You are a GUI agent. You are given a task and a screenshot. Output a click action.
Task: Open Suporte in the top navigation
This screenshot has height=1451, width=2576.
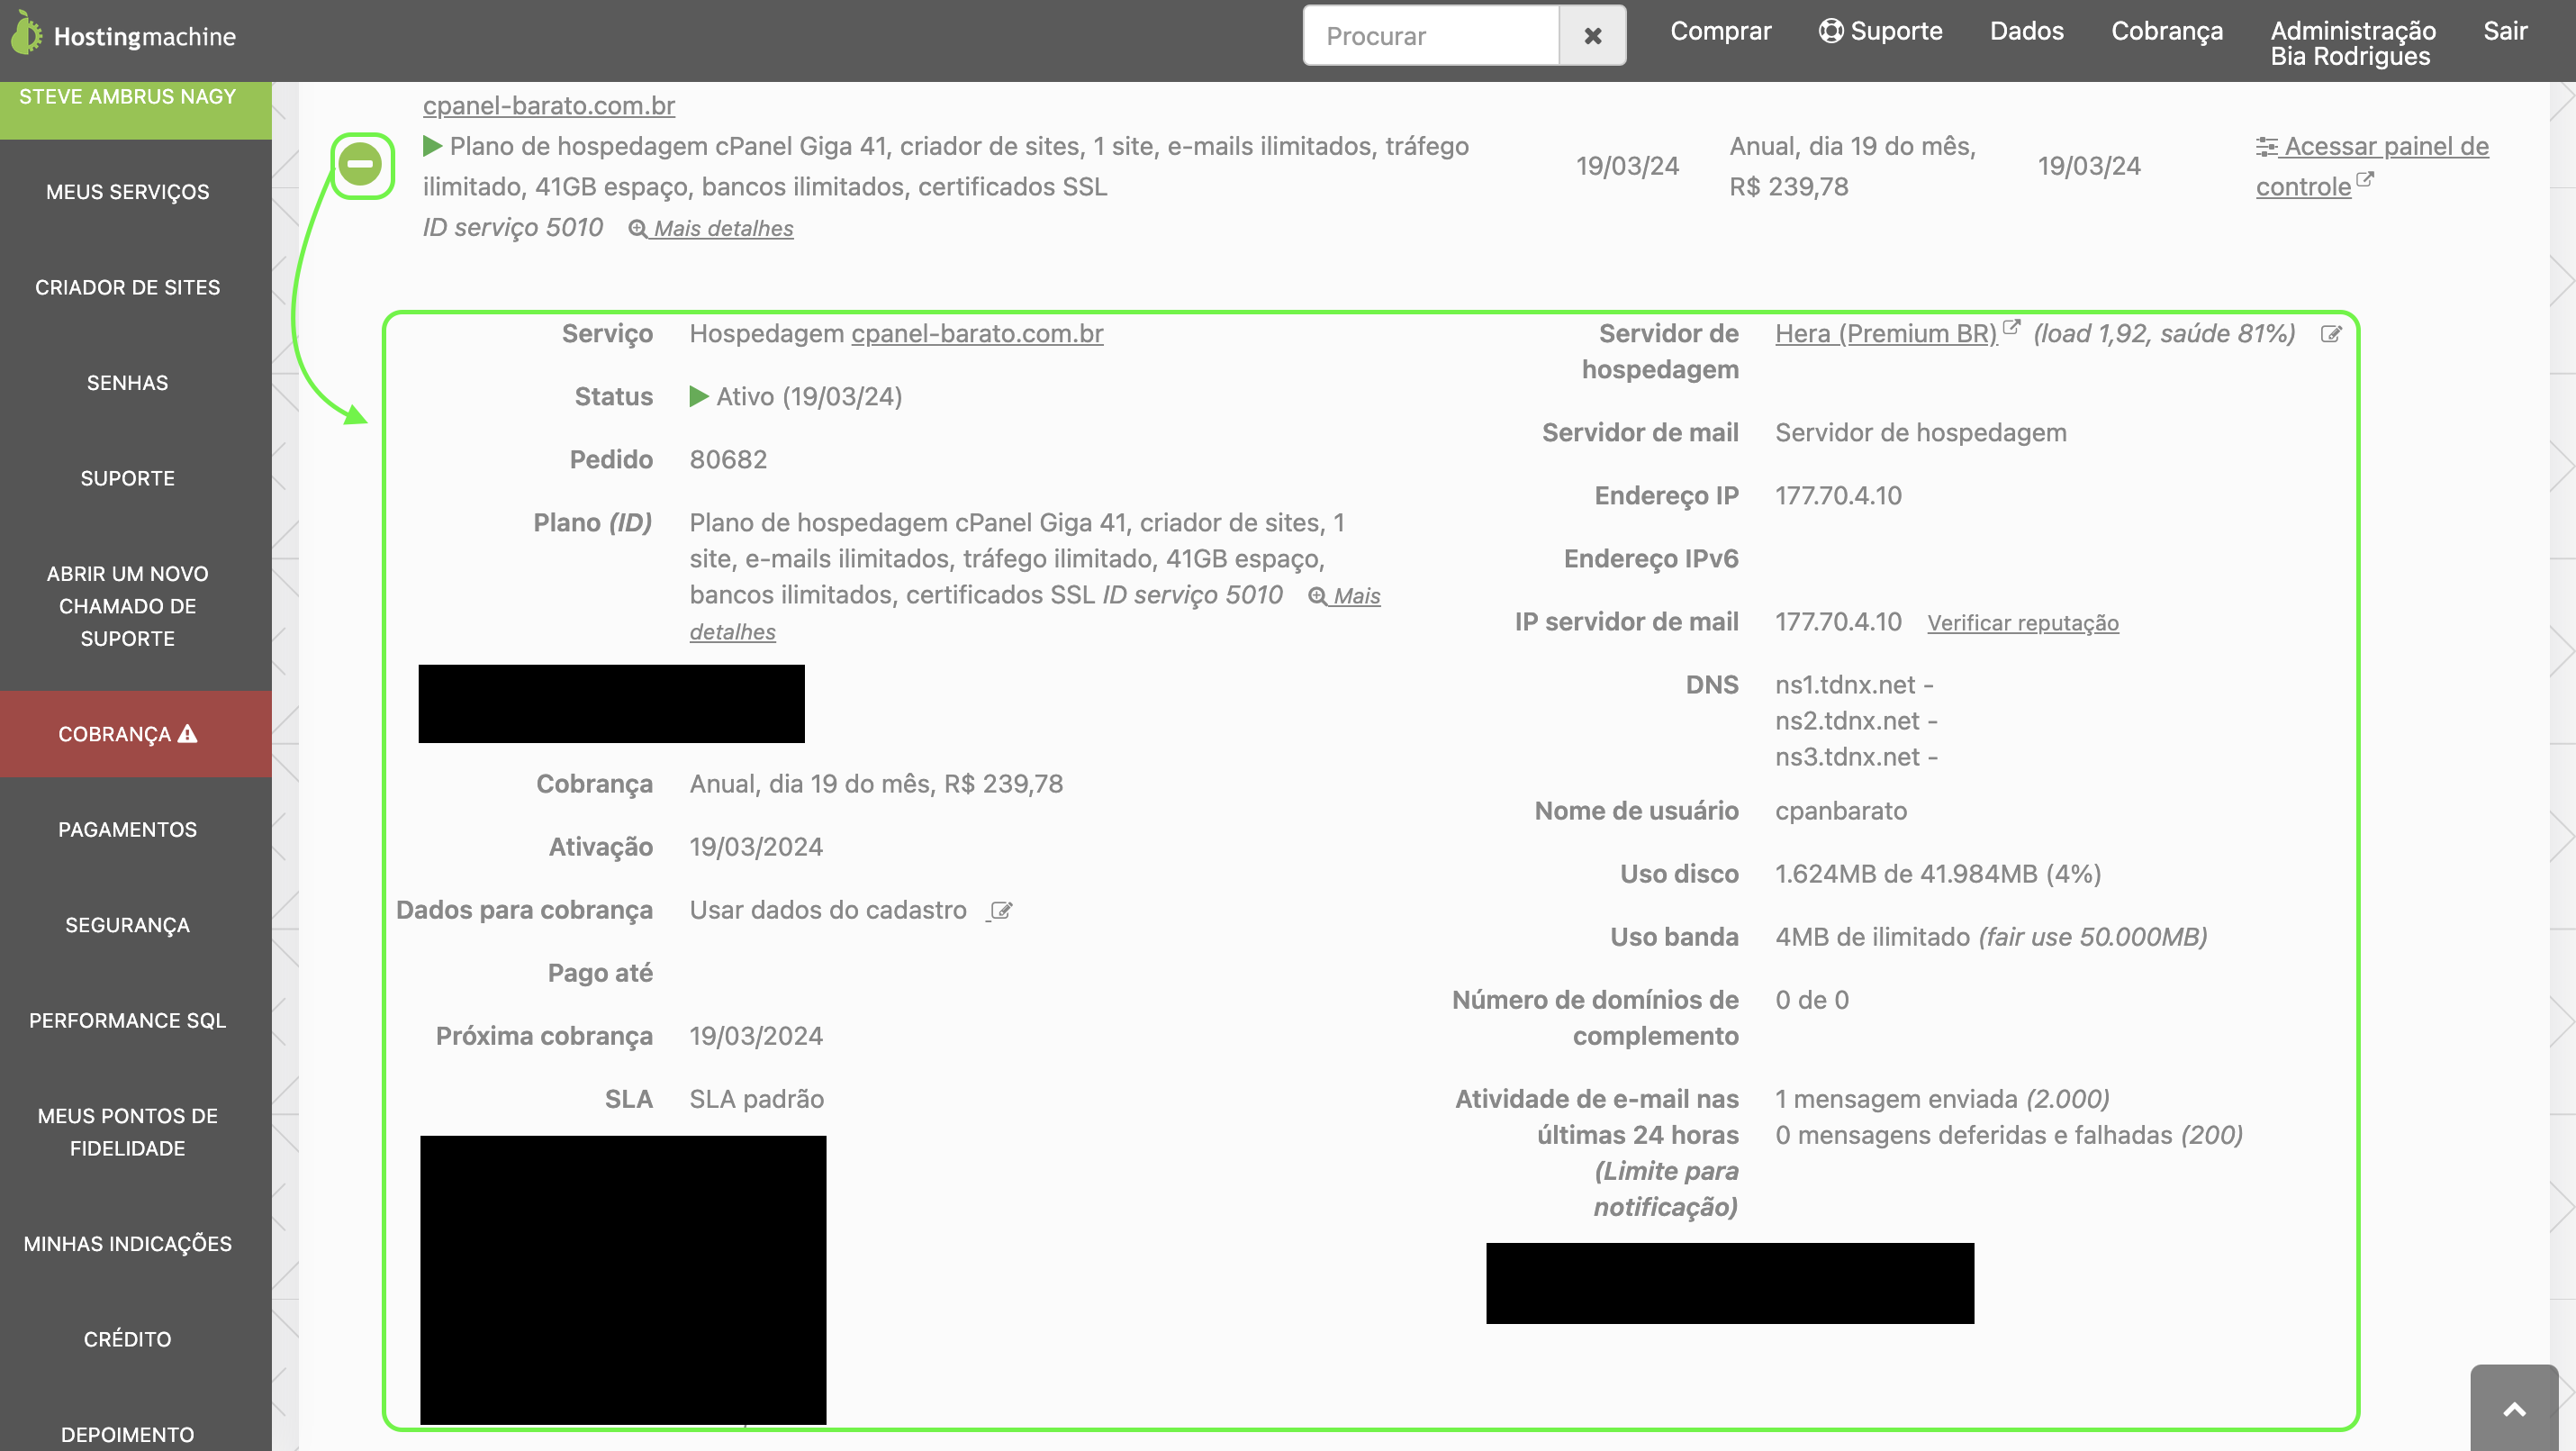[x=1880, y=31]
